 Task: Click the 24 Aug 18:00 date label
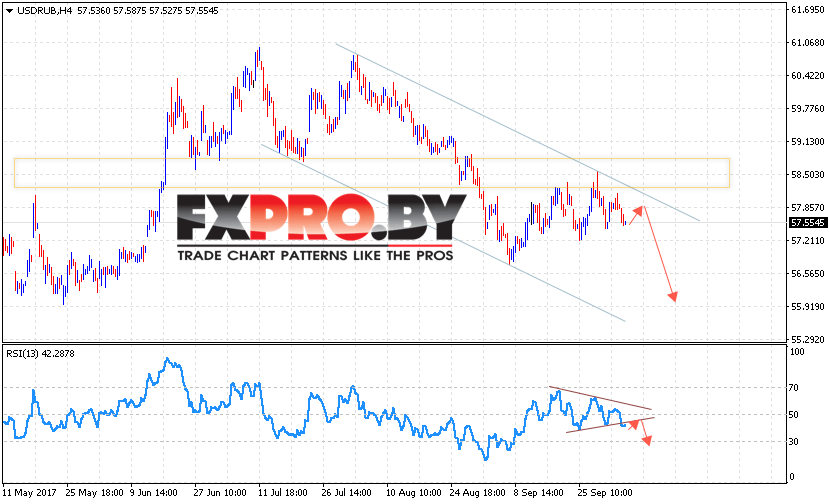pos(477,493)
